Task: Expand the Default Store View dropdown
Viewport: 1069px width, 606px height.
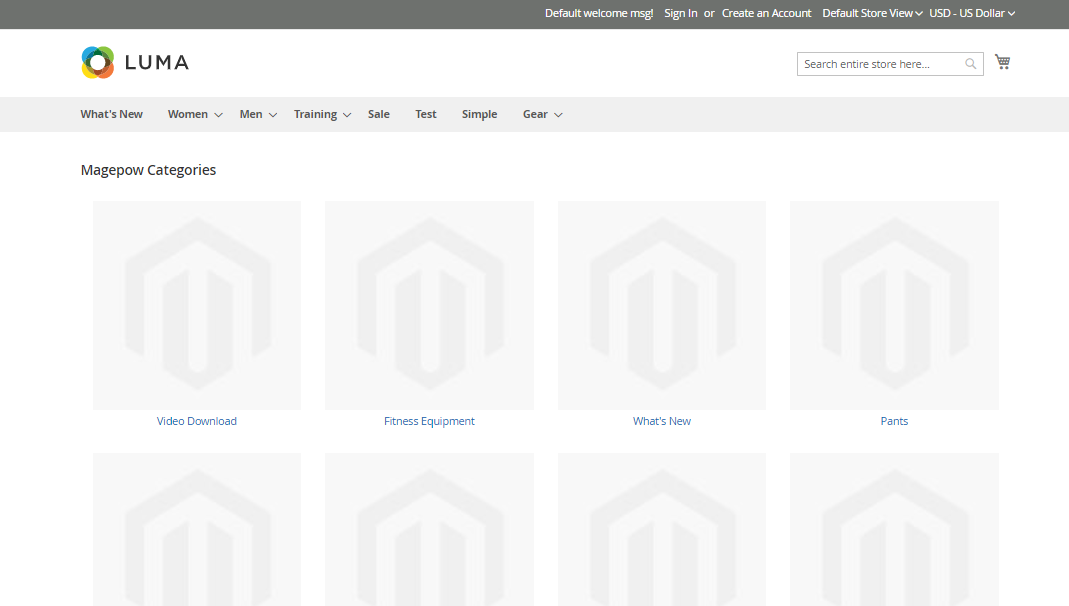Action: coord(871,13)
